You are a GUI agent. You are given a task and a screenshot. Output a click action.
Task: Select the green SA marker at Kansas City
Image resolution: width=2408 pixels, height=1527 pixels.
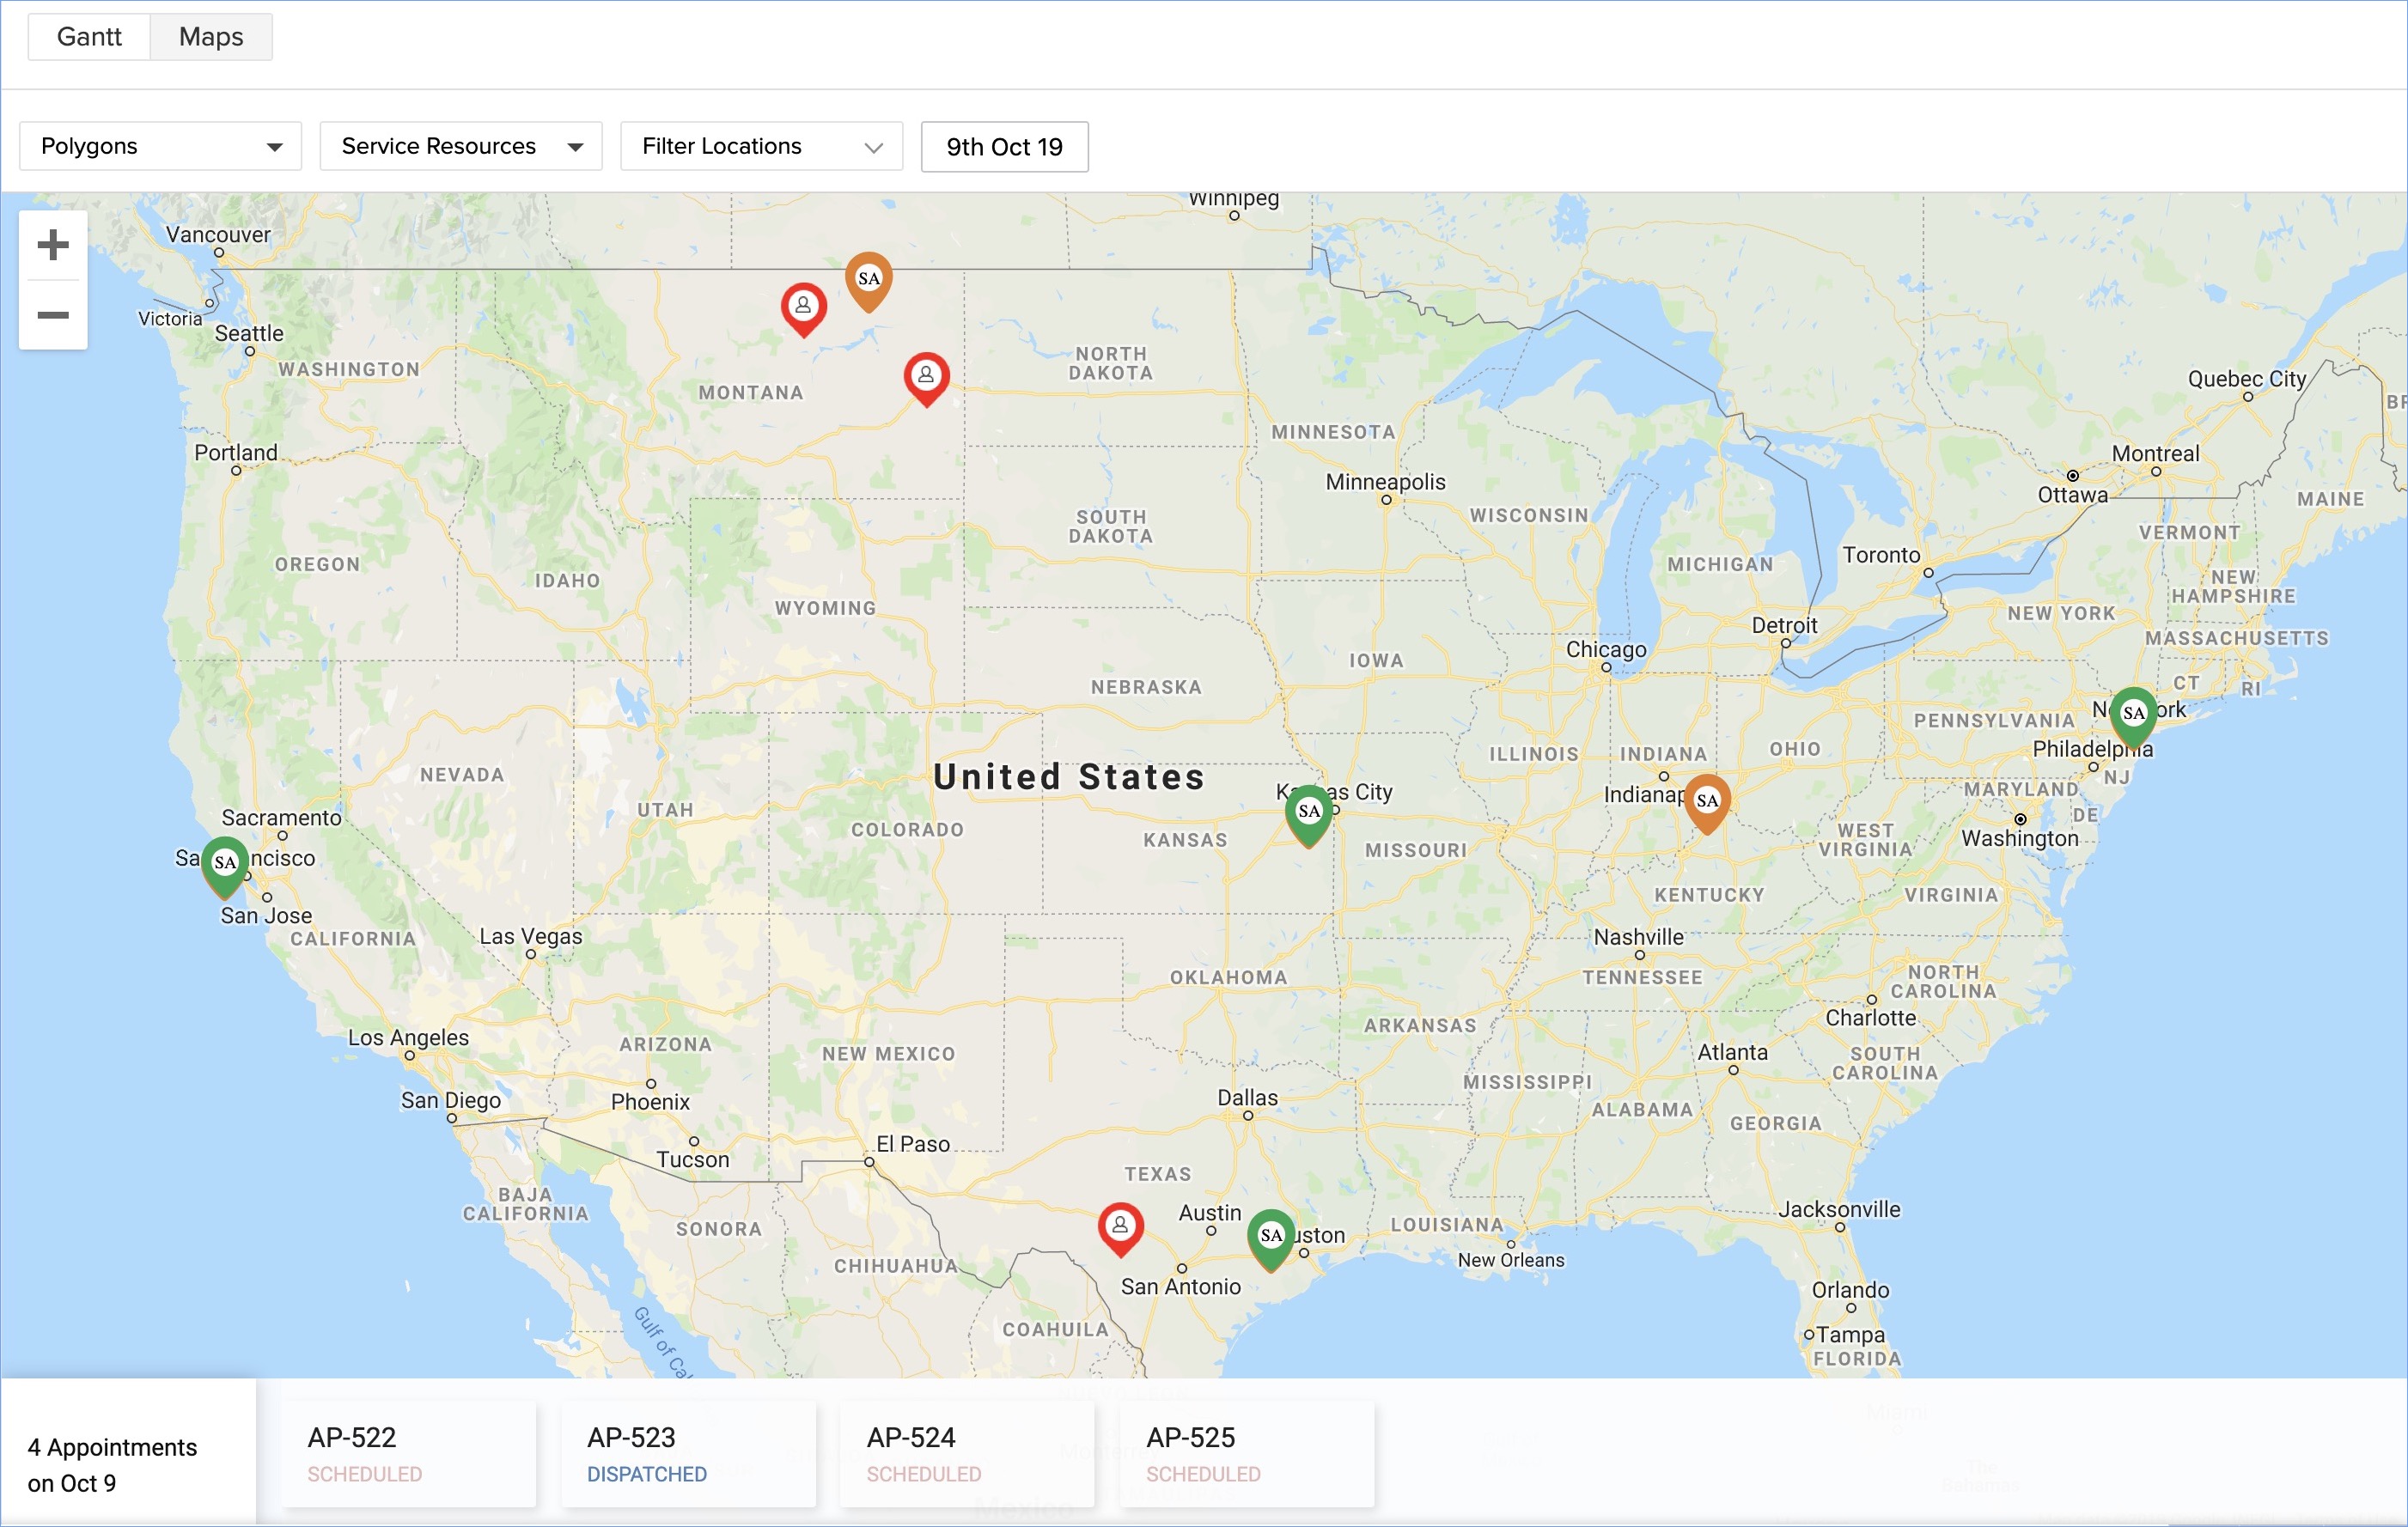coord(1308,813)
